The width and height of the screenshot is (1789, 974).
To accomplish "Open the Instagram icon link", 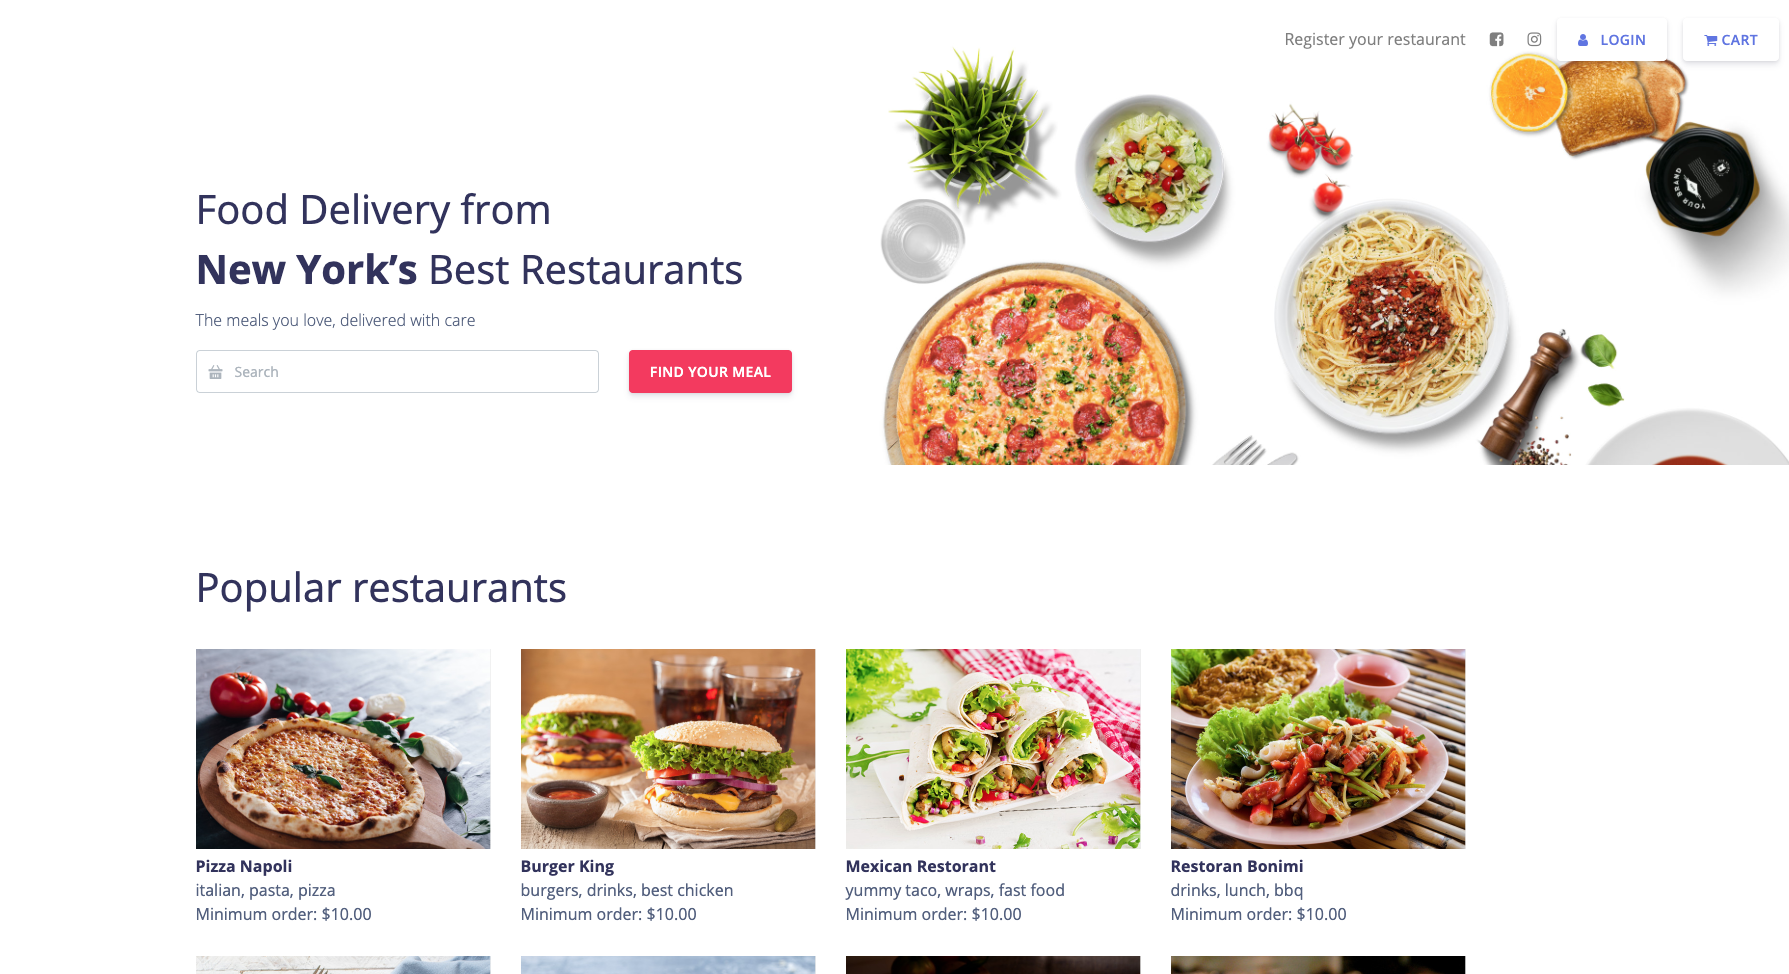I will pos(1534,40).
